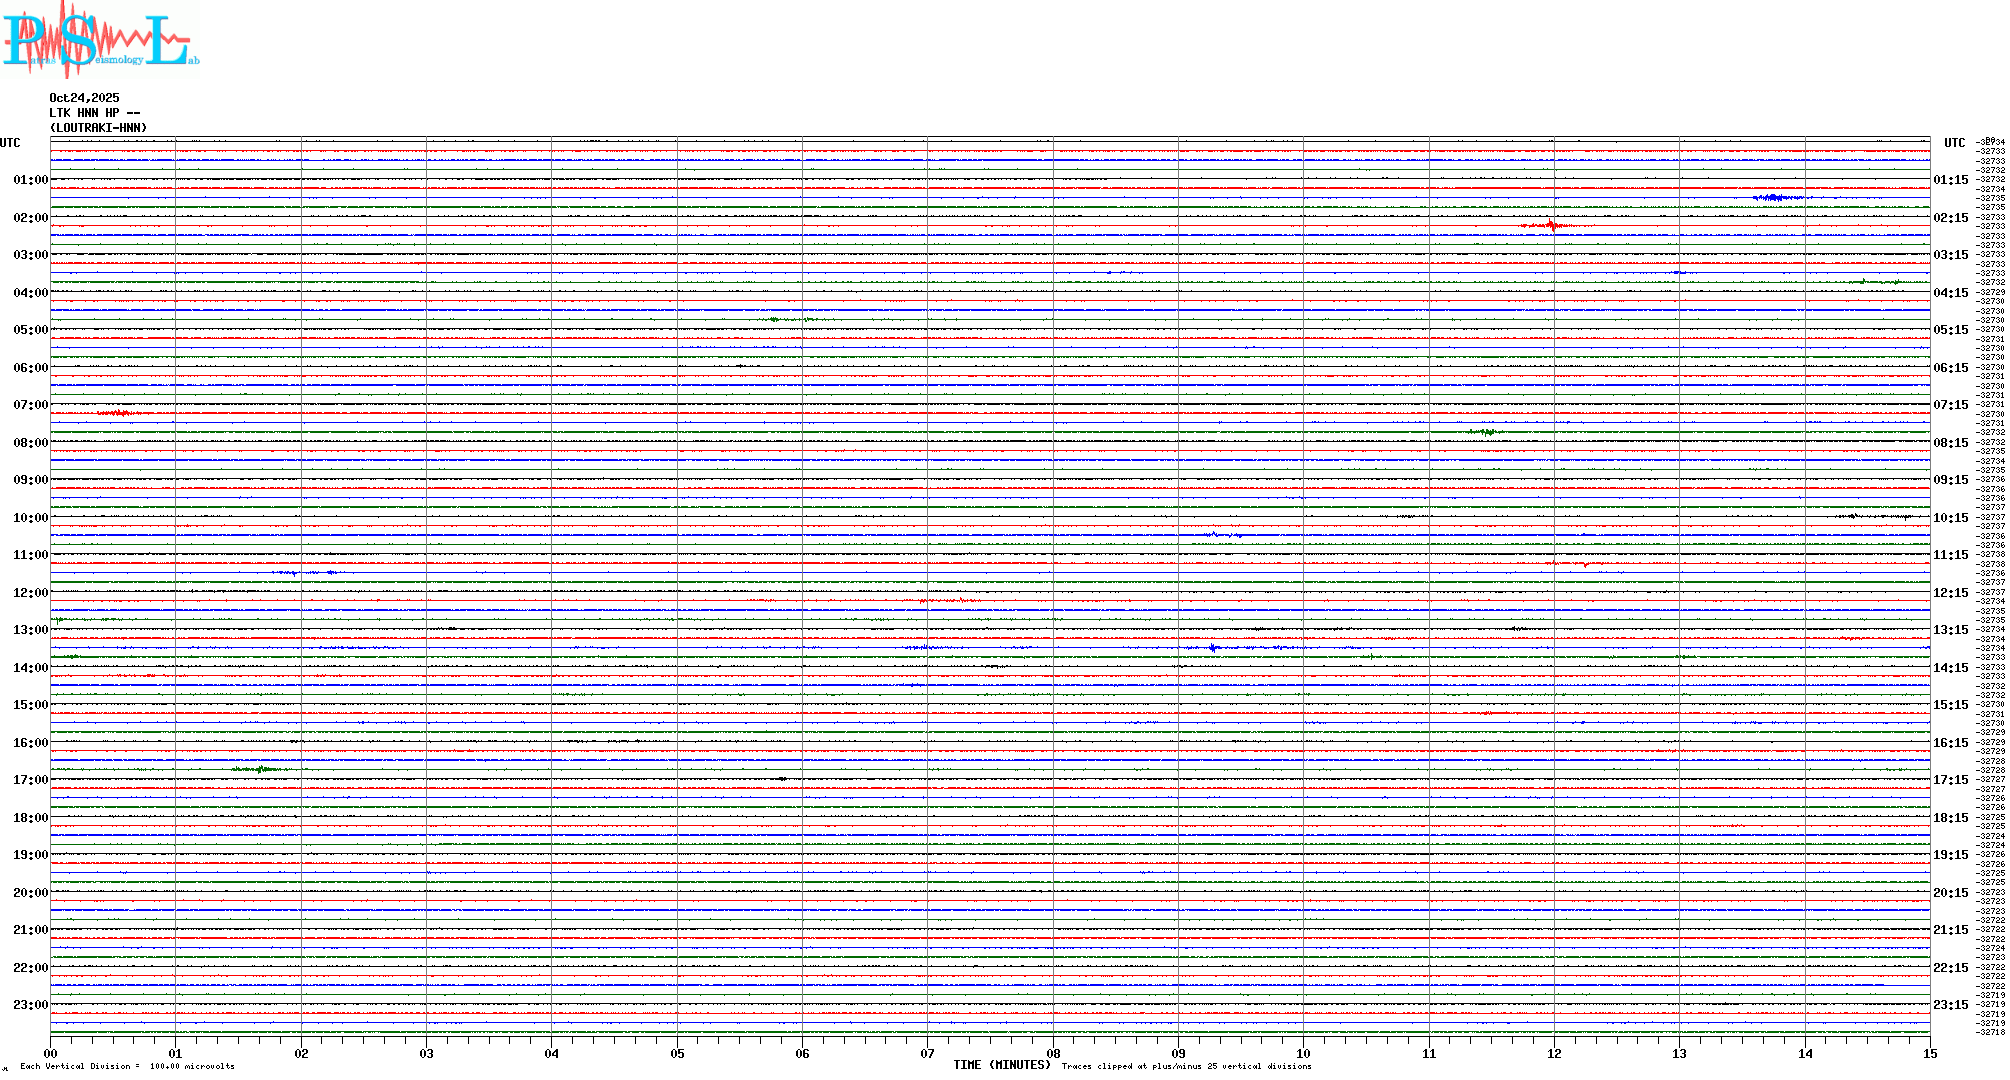Click the left UTC axis label

[x=10, y=143]
